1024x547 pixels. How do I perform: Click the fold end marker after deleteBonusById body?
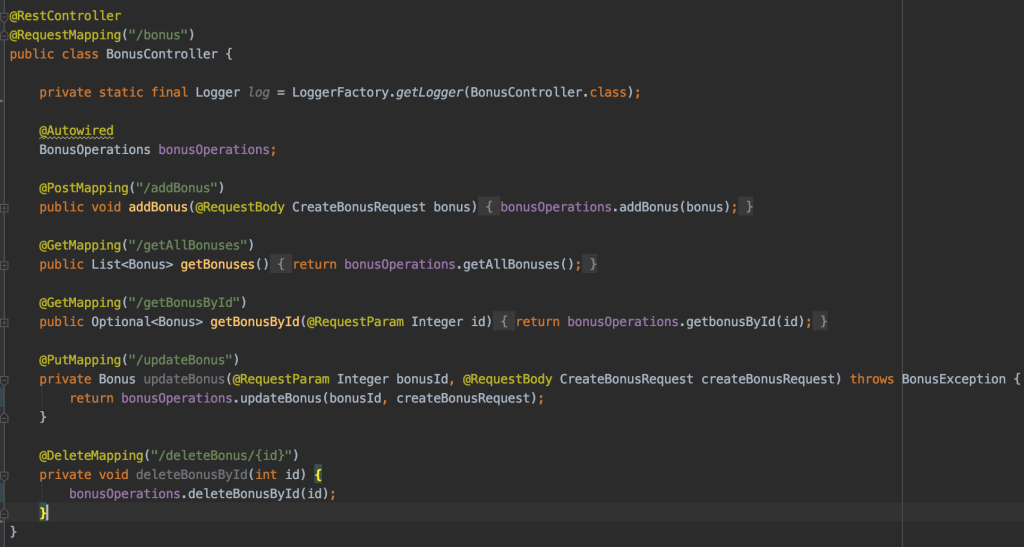click(4, 512)
